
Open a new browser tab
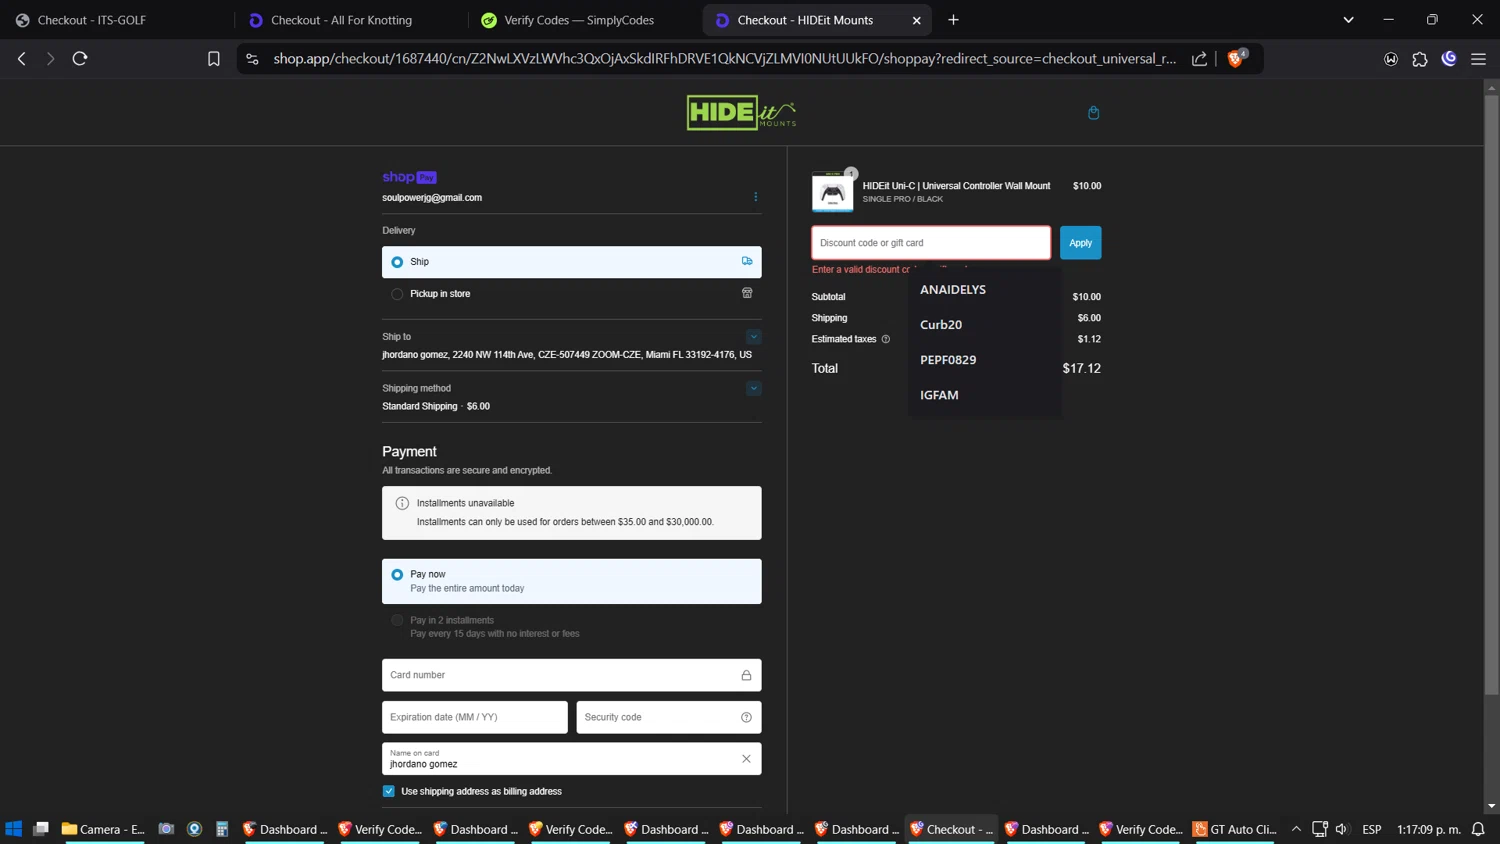tap(953, 20)
